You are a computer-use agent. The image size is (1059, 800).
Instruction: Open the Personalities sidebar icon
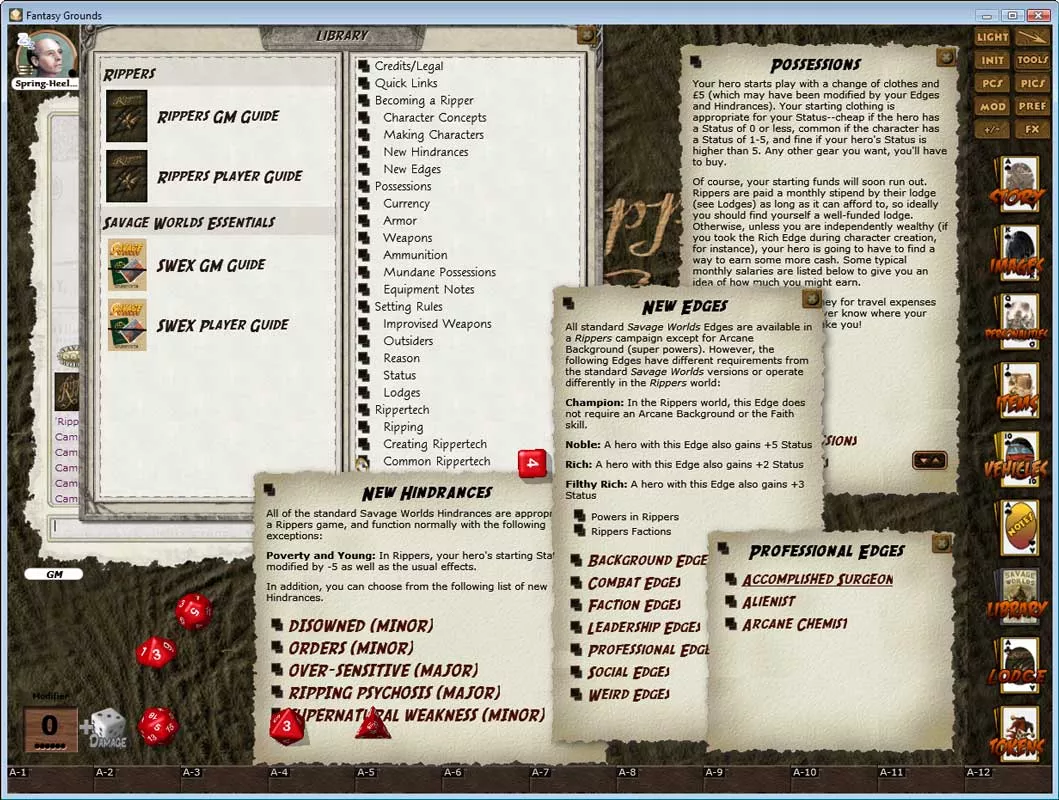[x=1018, y=322]
